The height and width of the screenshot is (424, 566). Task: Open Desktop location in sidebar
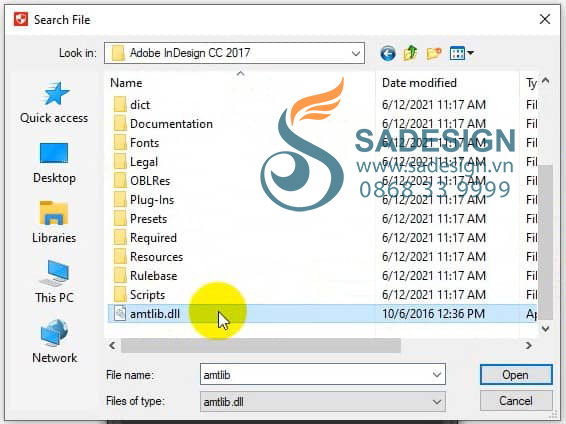[54, 163]
